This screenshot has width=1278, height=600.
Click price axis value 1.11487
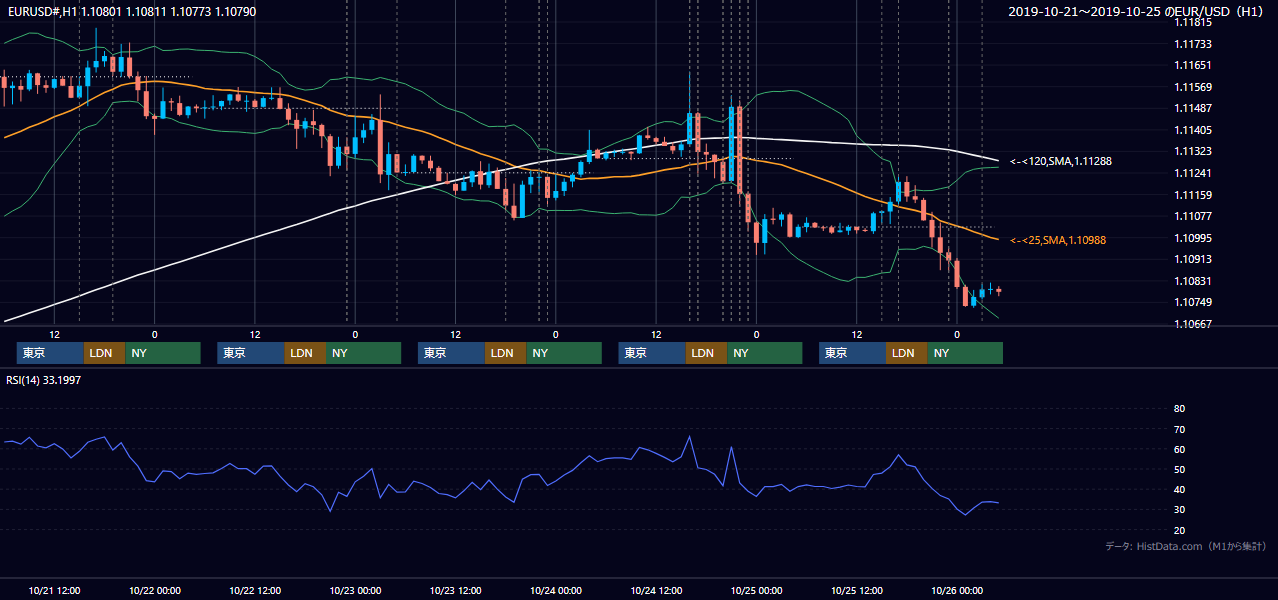point(1192,108)
